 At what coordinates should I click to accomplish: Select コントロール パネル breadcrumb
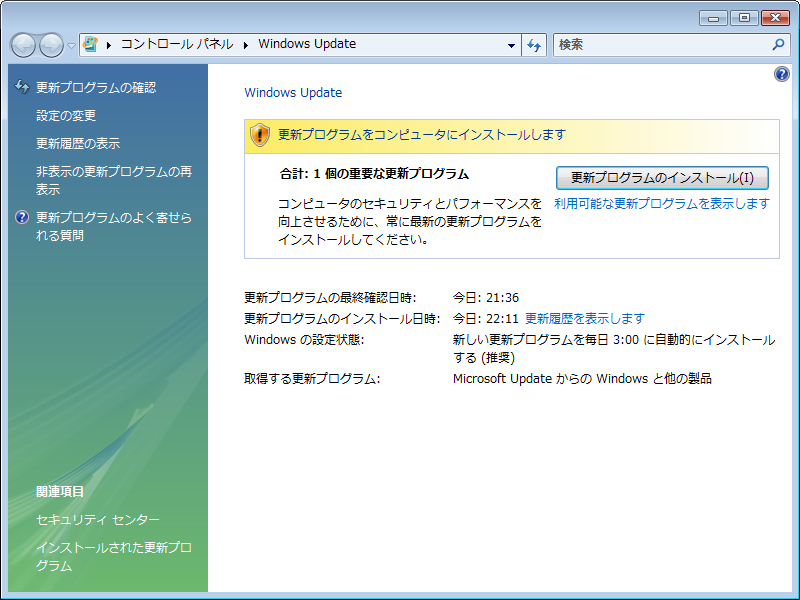coord(177,44)
